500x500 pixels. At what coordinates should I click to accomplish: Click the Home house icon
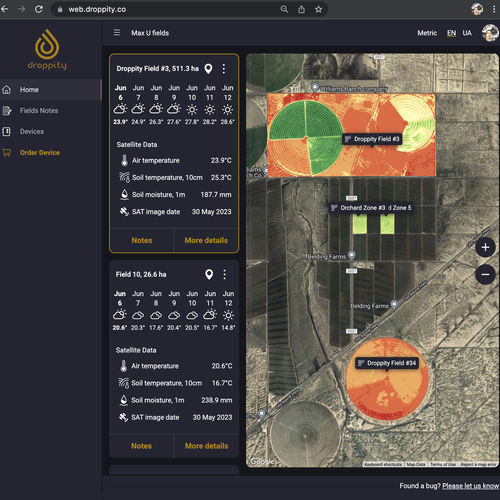coord(6,90)
